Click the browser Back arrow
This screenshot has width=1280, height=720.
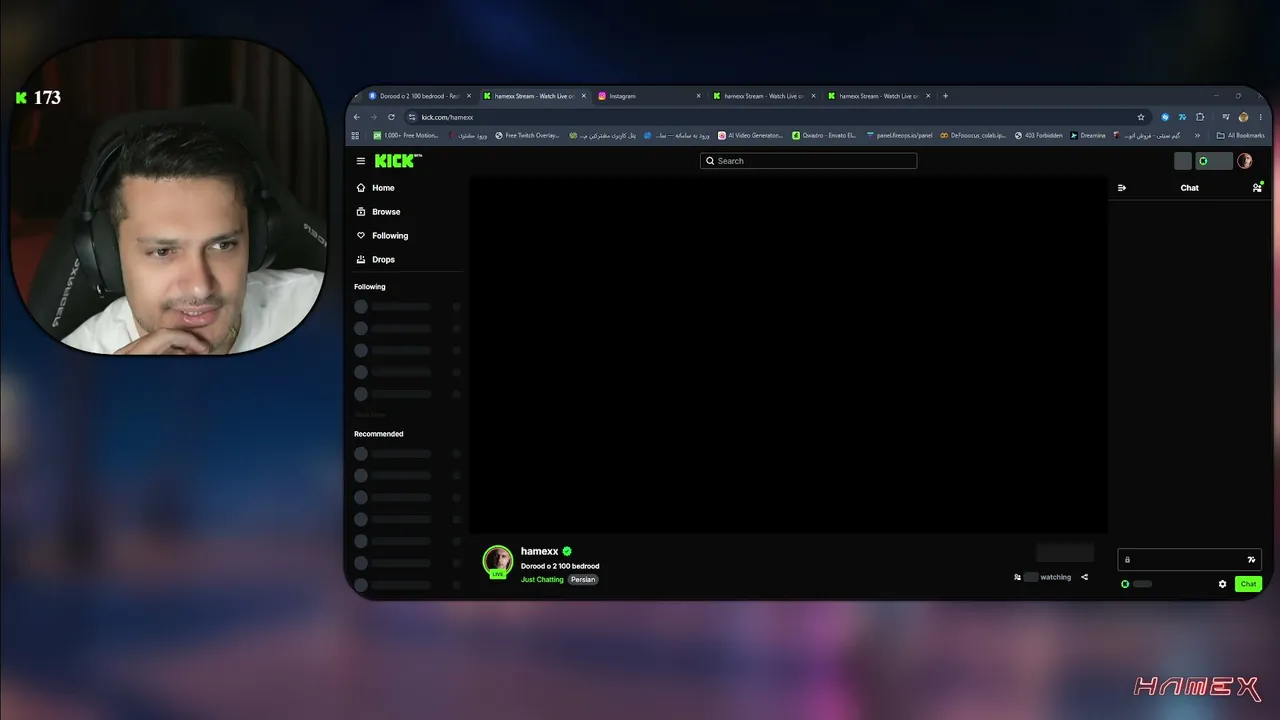pyautogui.click(x=357, y=117)
